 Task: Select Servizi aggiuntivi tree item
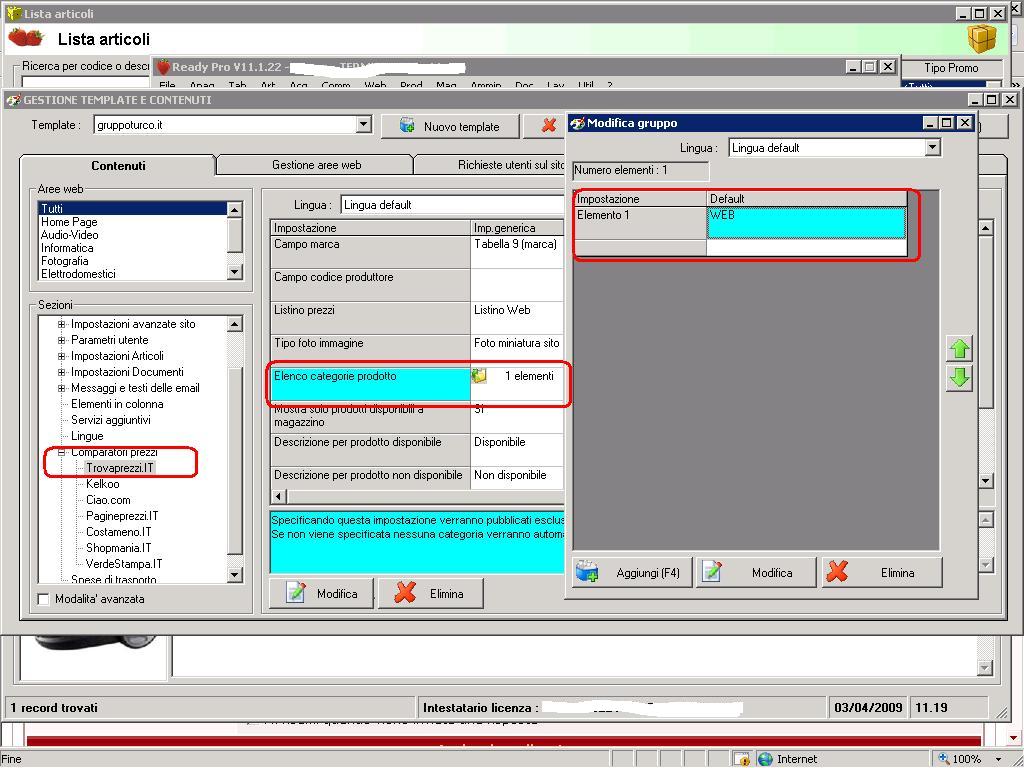point(111,420)
